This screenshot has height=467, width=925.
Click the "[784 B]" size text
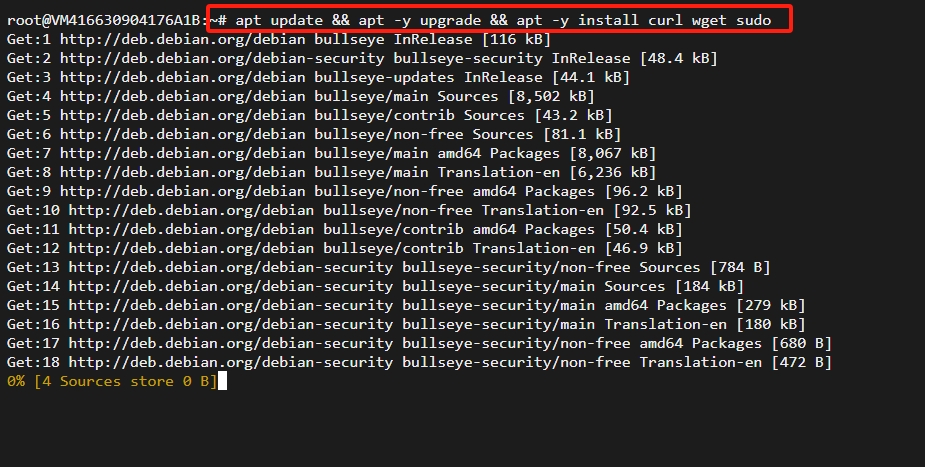[740, 267]
